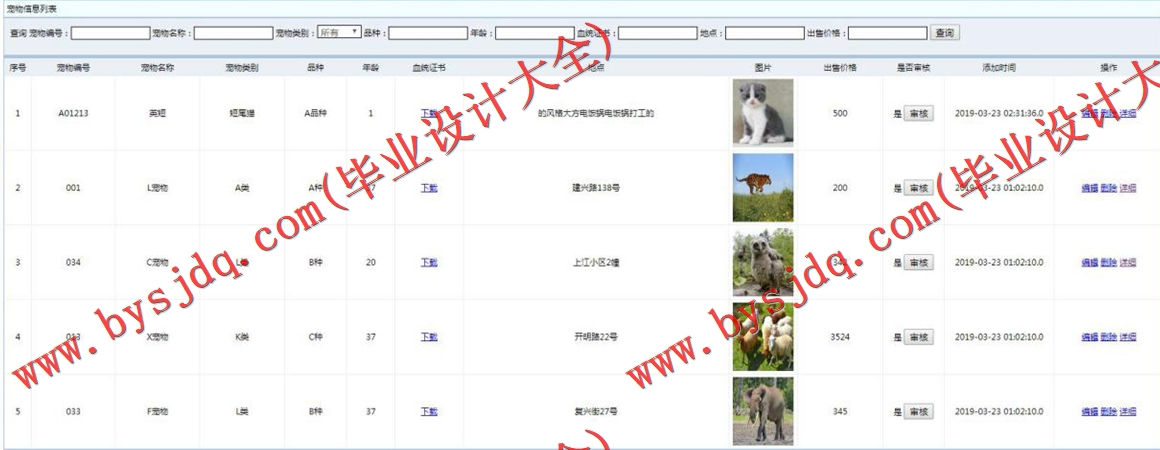Click the 宠物编号 column header
This screenshot has width=1160, height=450.
pyautogui.click(x=73, y=67)
